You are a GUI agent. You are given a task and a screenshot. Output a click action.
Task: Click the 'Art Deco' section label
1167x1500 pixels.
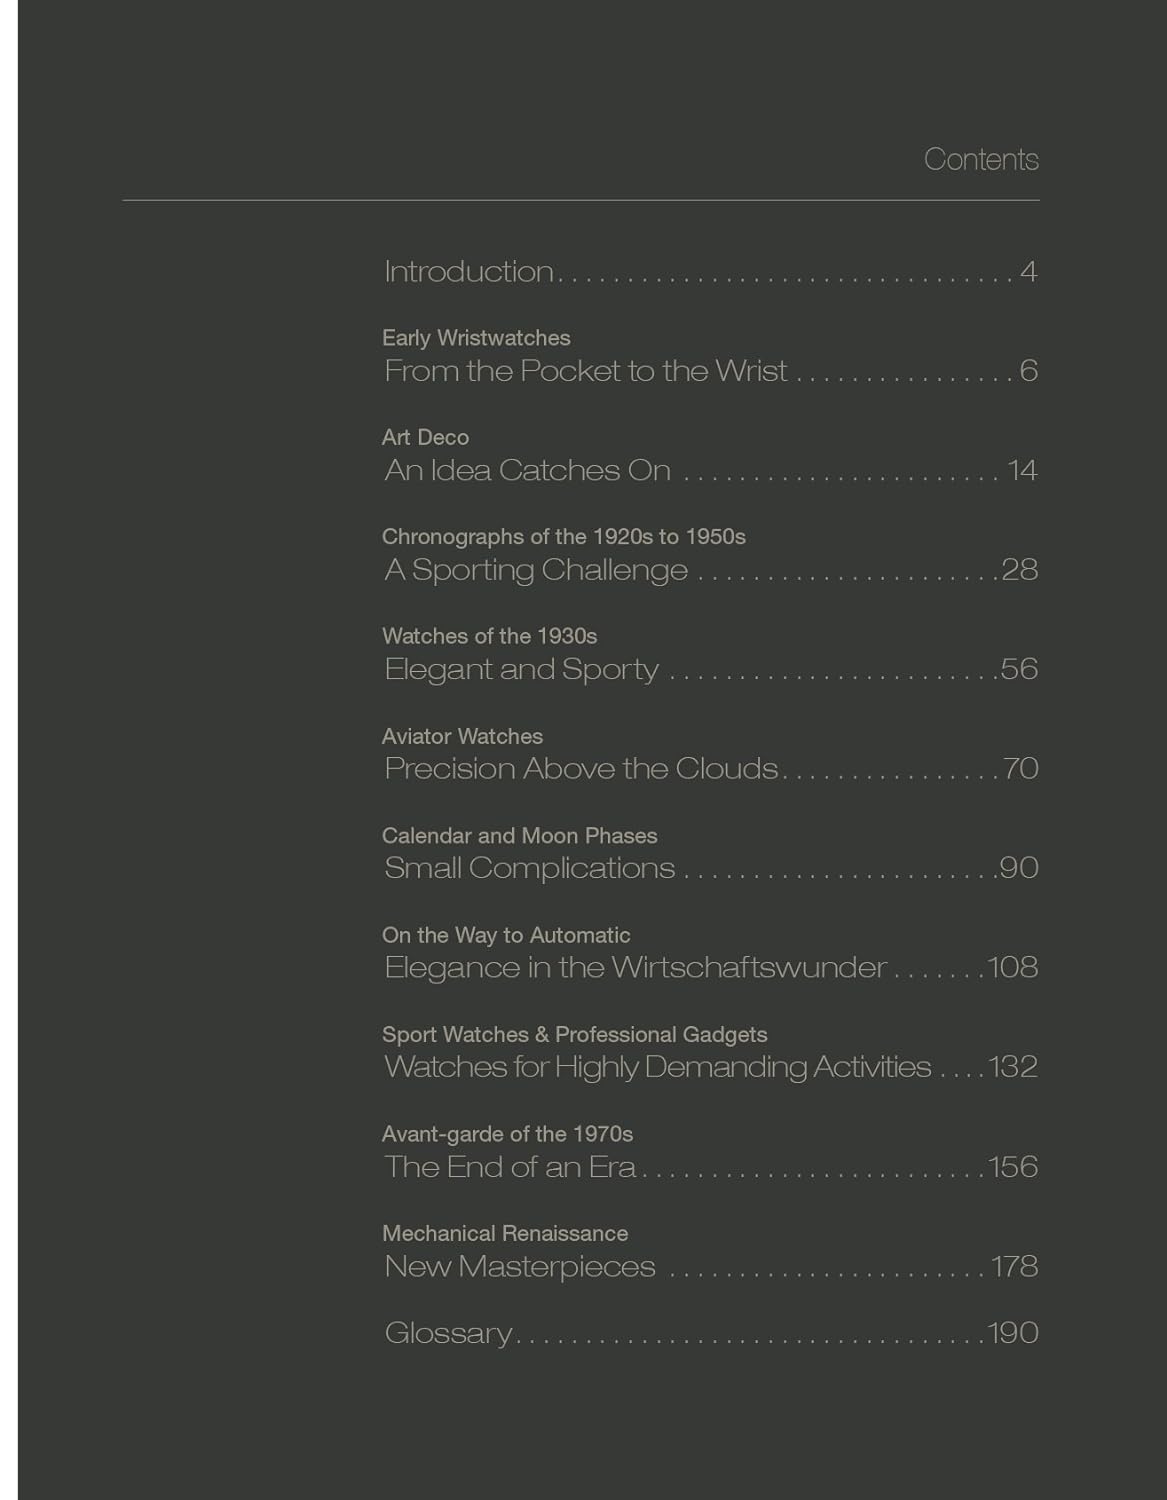(x=425, y=437)
